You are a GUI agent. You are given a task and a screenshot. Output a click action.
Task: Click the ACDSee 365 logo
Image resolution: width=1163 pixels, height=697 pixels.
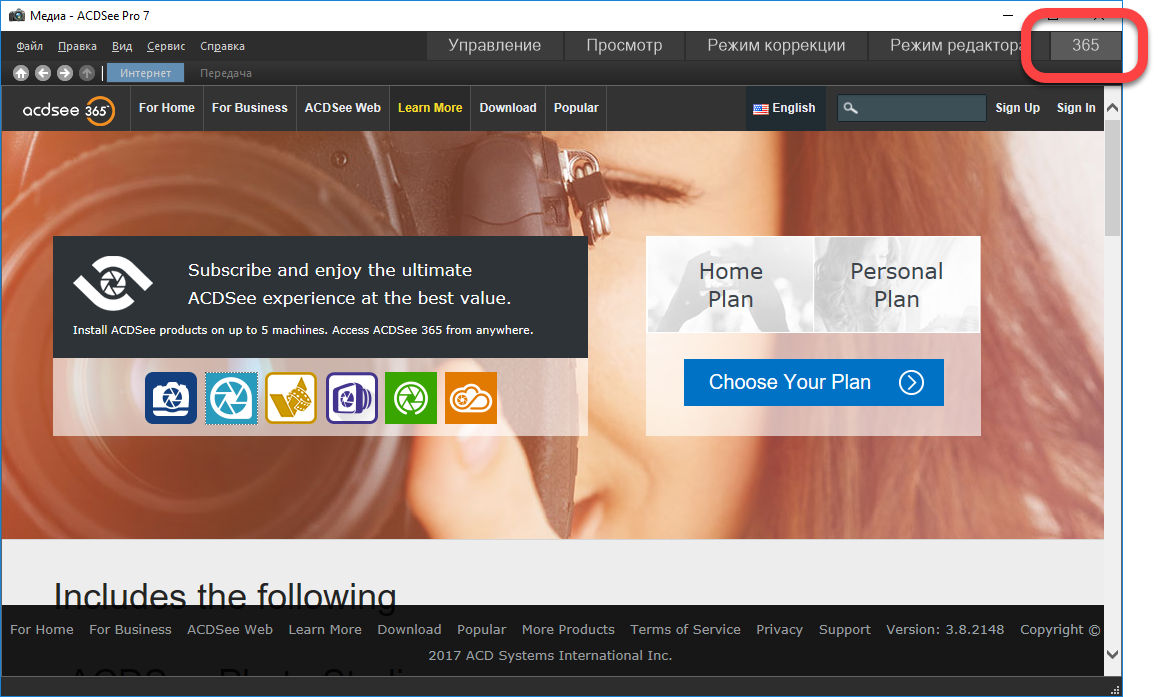(68, 109)
